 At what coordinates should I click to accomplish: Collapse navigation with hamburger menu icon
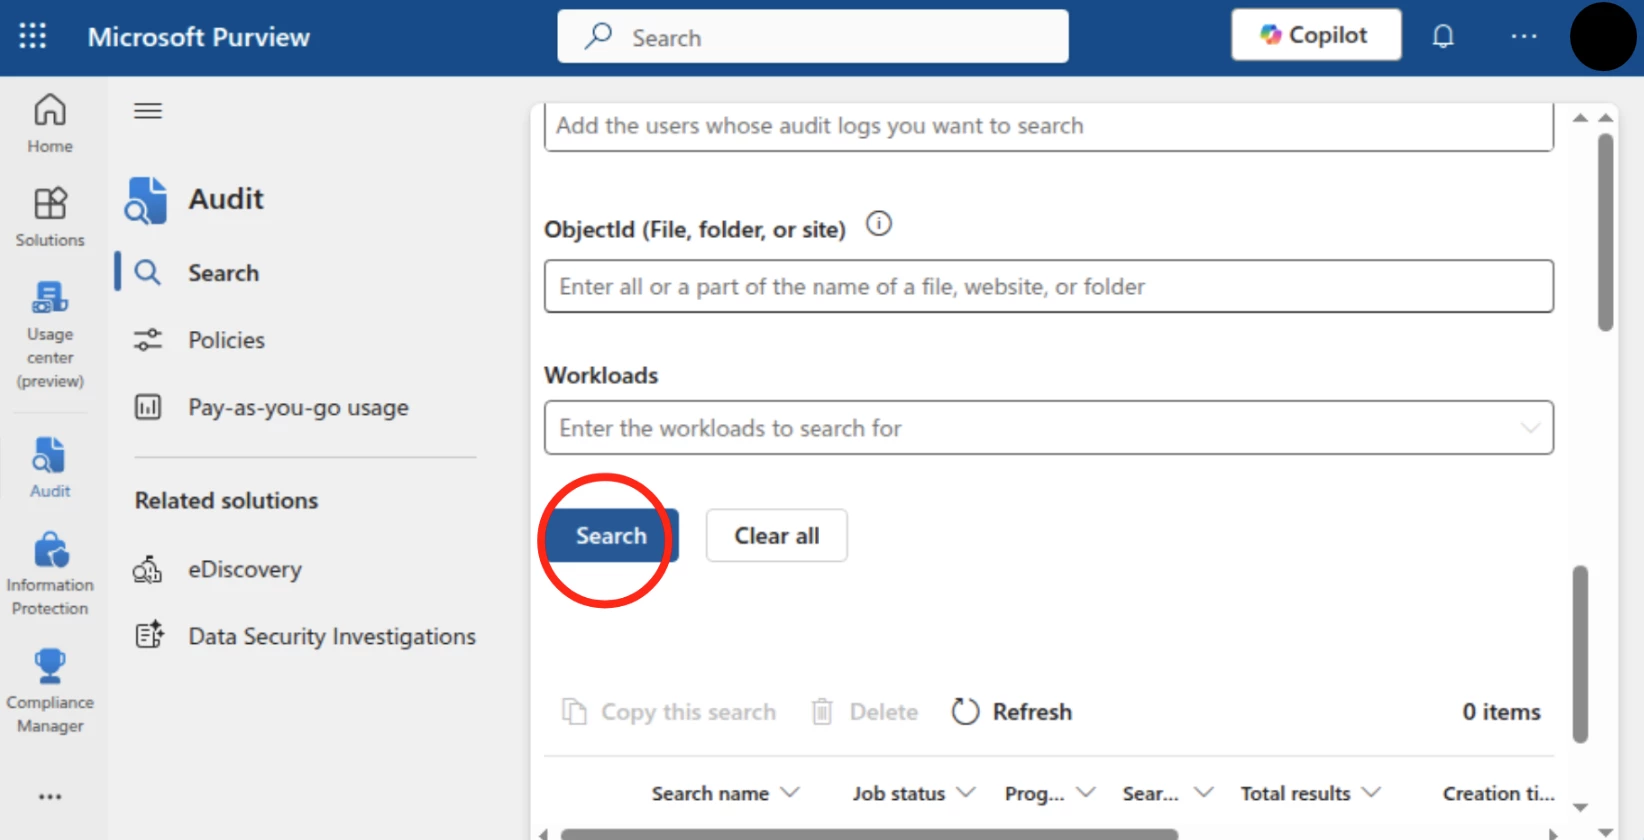(x=148, y=110)
